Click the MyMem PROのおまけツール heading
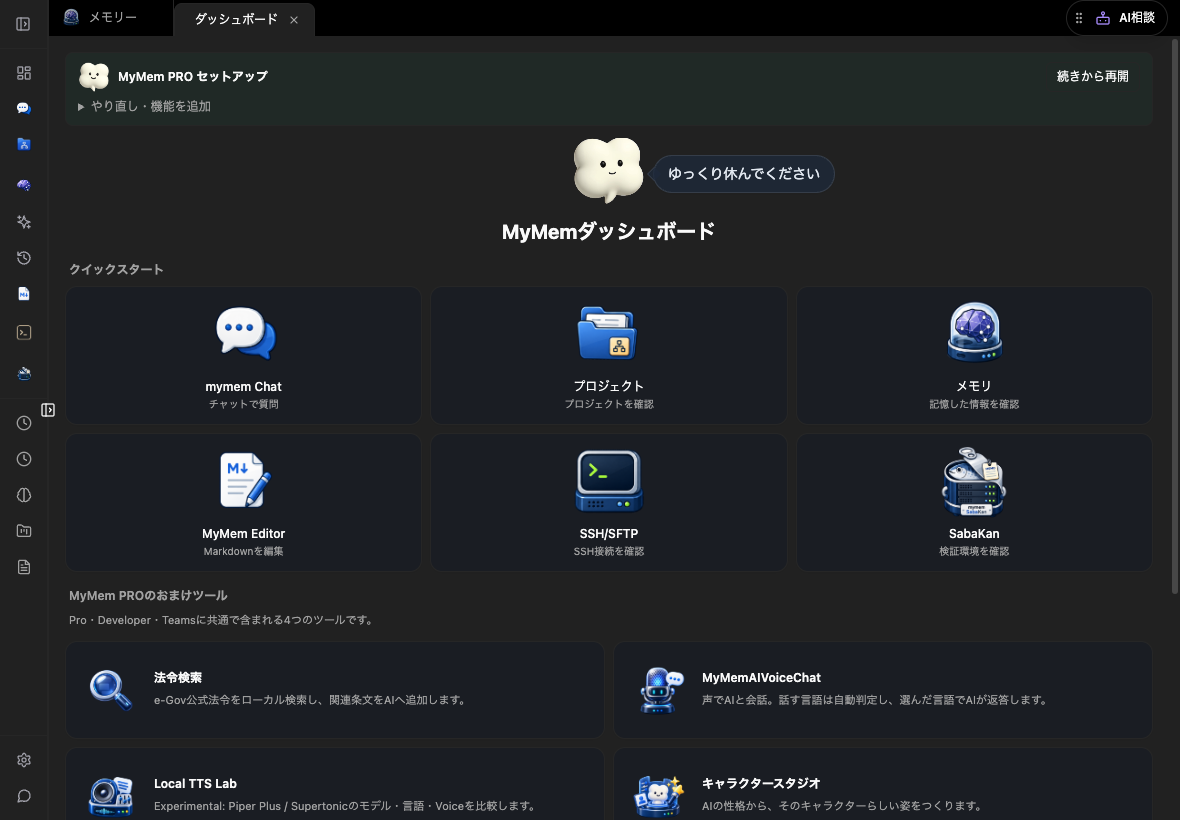 click(148, 596)
